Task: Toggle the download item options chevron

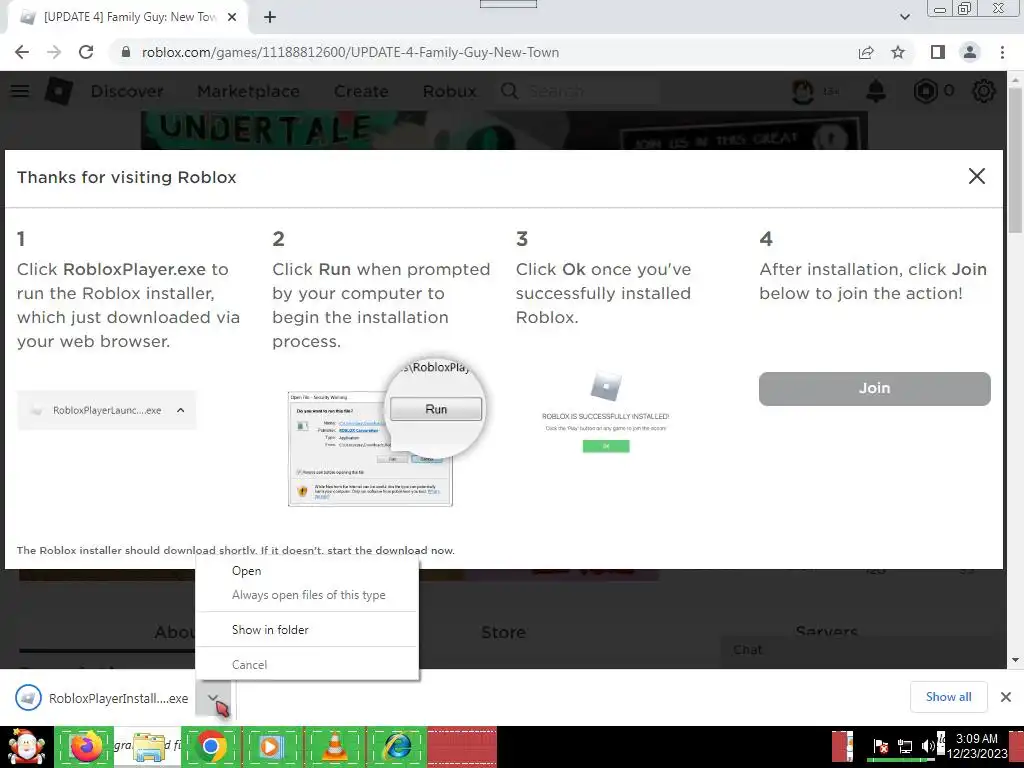Action: coord(213,698)
